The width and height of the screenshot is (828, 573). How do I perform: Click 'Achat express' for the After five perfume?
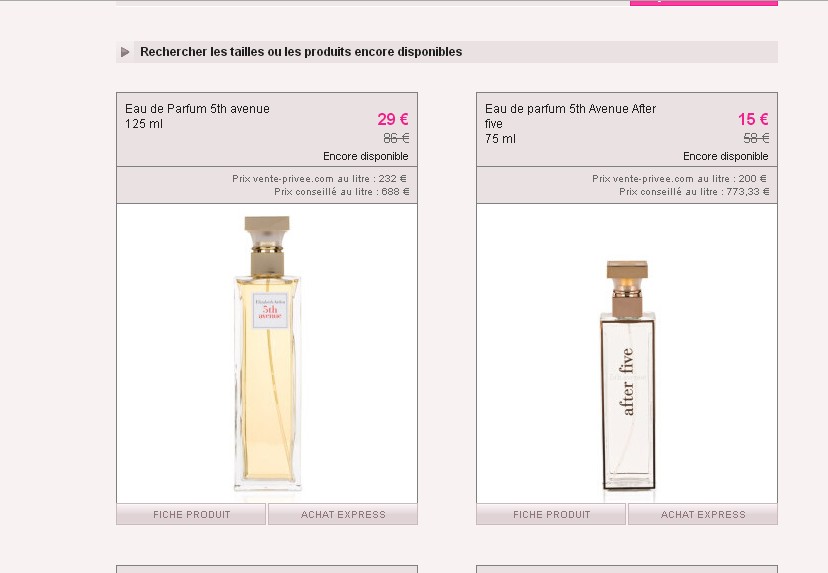point(703,515)
